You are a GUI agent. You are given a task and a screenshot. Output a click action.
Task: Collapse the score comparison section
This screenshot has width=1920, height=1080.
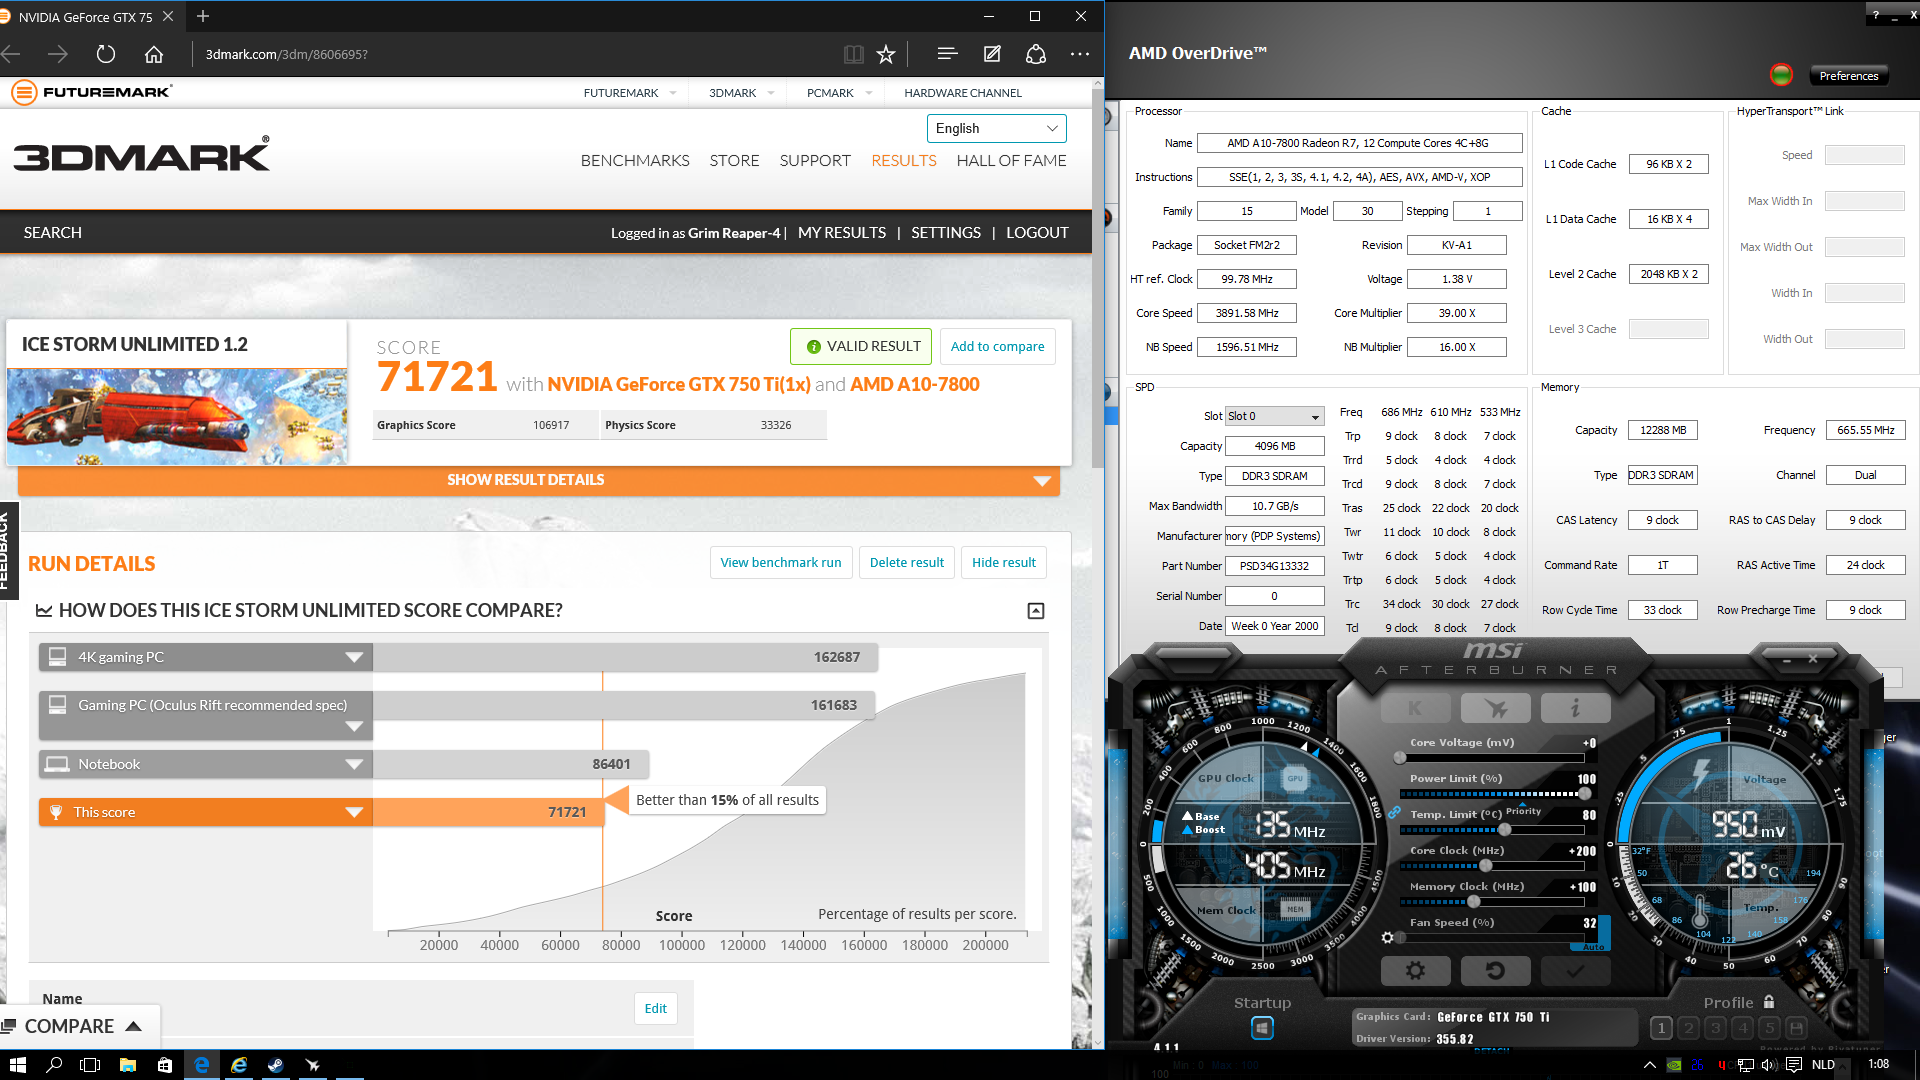click(x=1036, y=610)
